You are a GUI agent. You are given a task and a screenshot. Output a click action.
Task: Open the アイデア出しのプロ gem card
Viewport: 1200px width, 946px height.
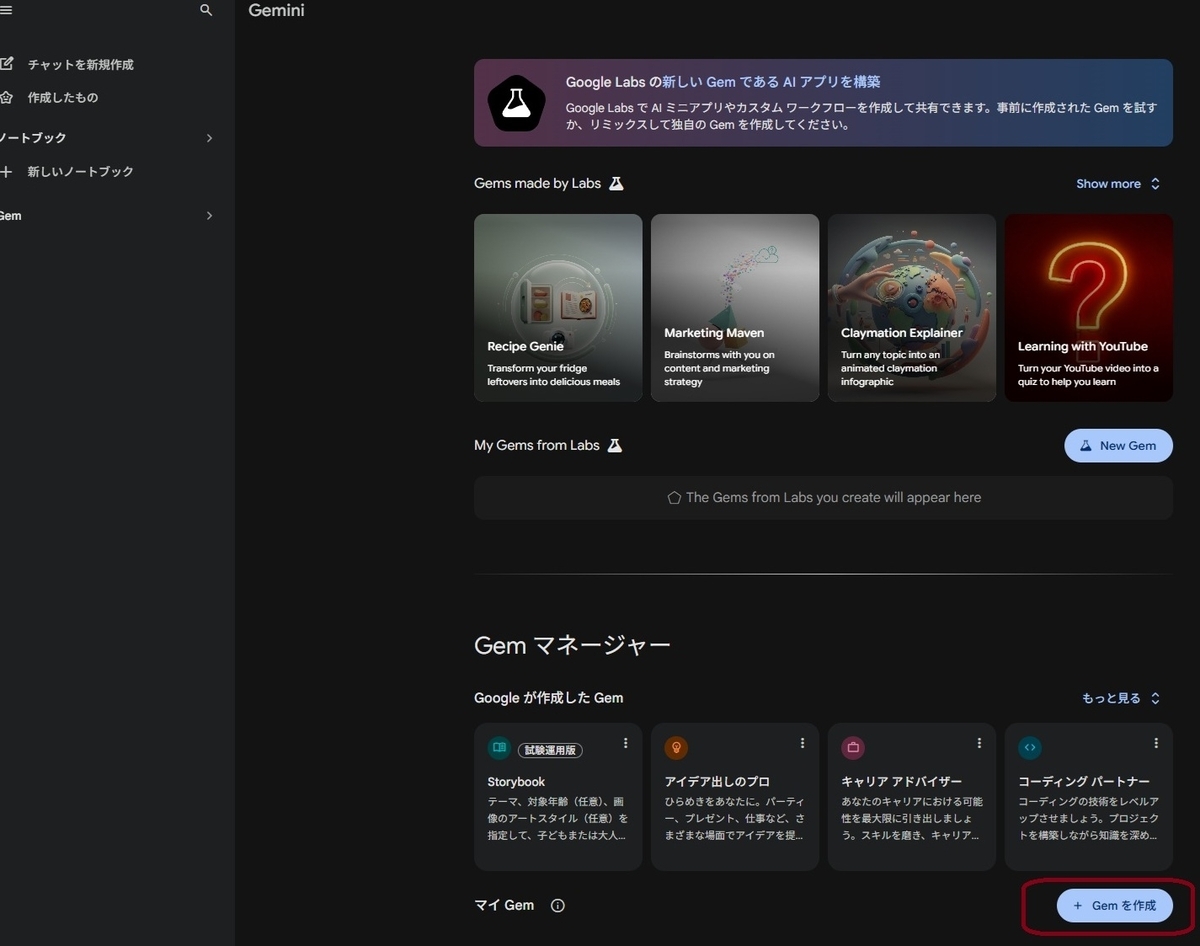[735, 796]
